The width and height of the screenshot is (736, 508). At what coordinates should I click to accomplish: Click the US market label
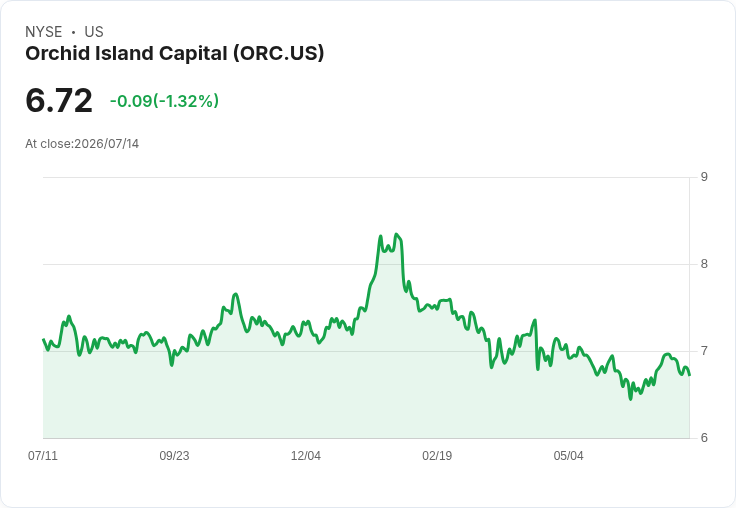94,32
